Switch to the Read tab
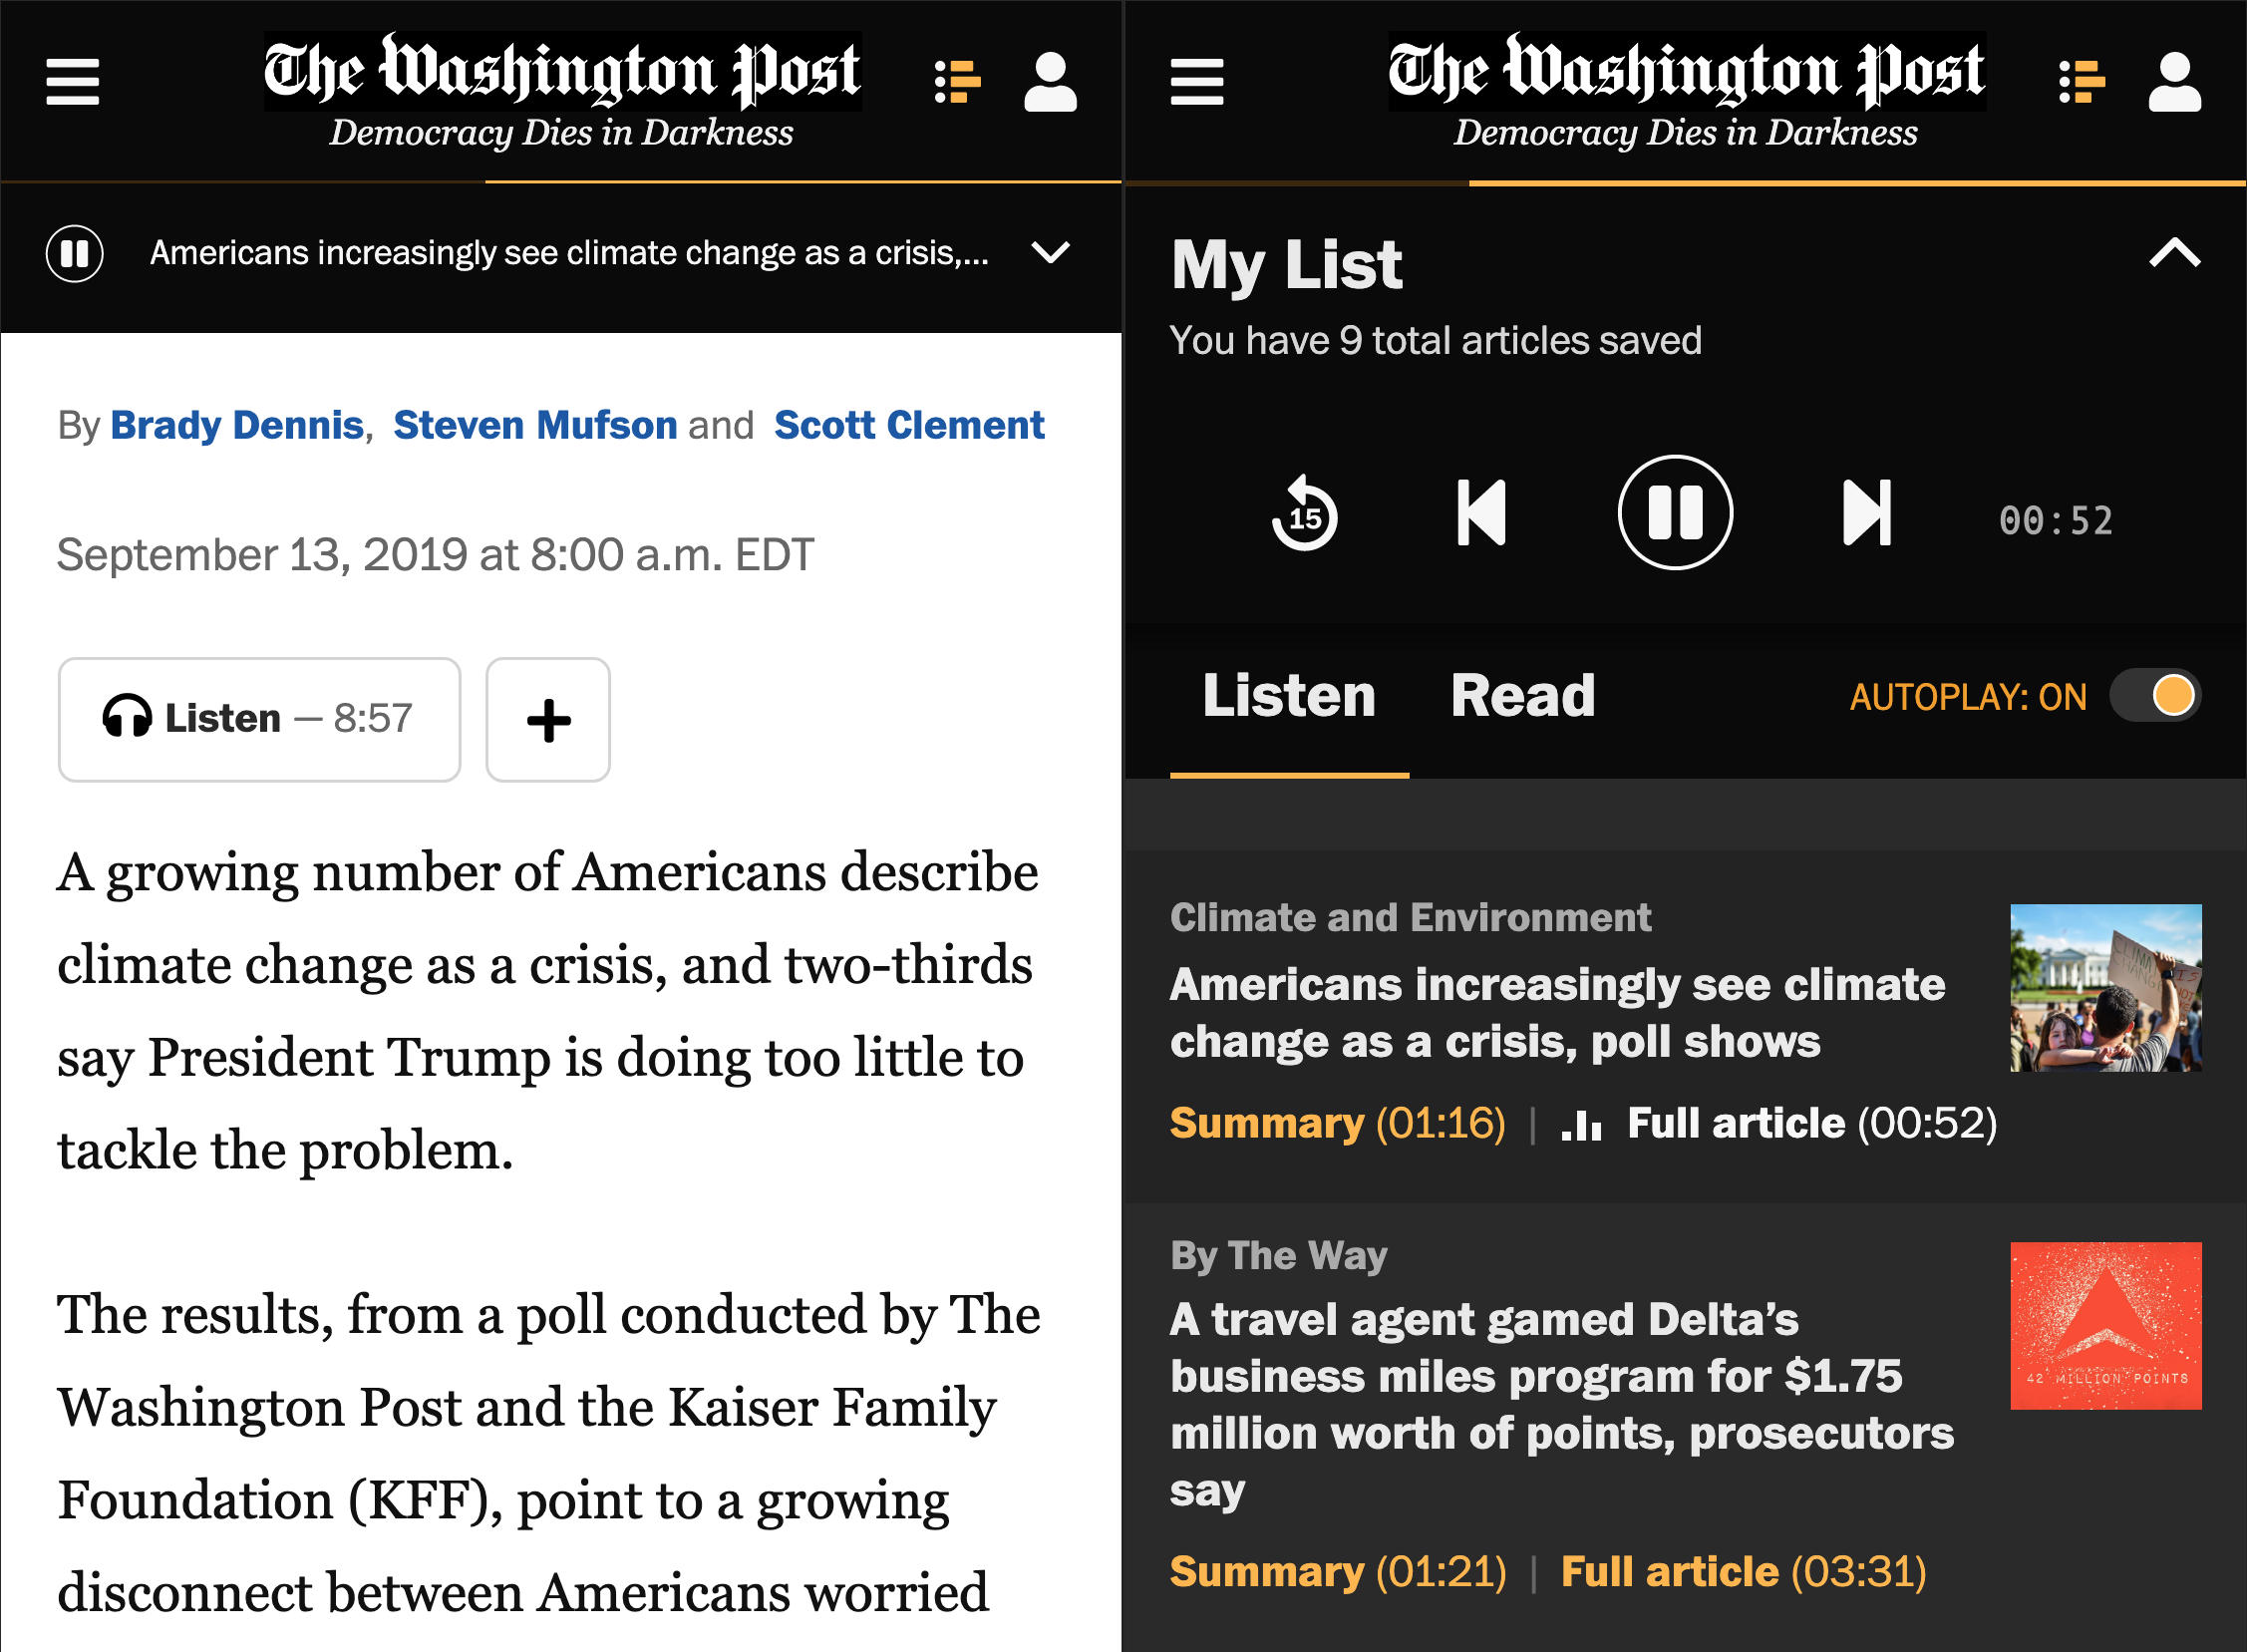Screen dimensions: 2247x1652 [x=1523, y=696]
